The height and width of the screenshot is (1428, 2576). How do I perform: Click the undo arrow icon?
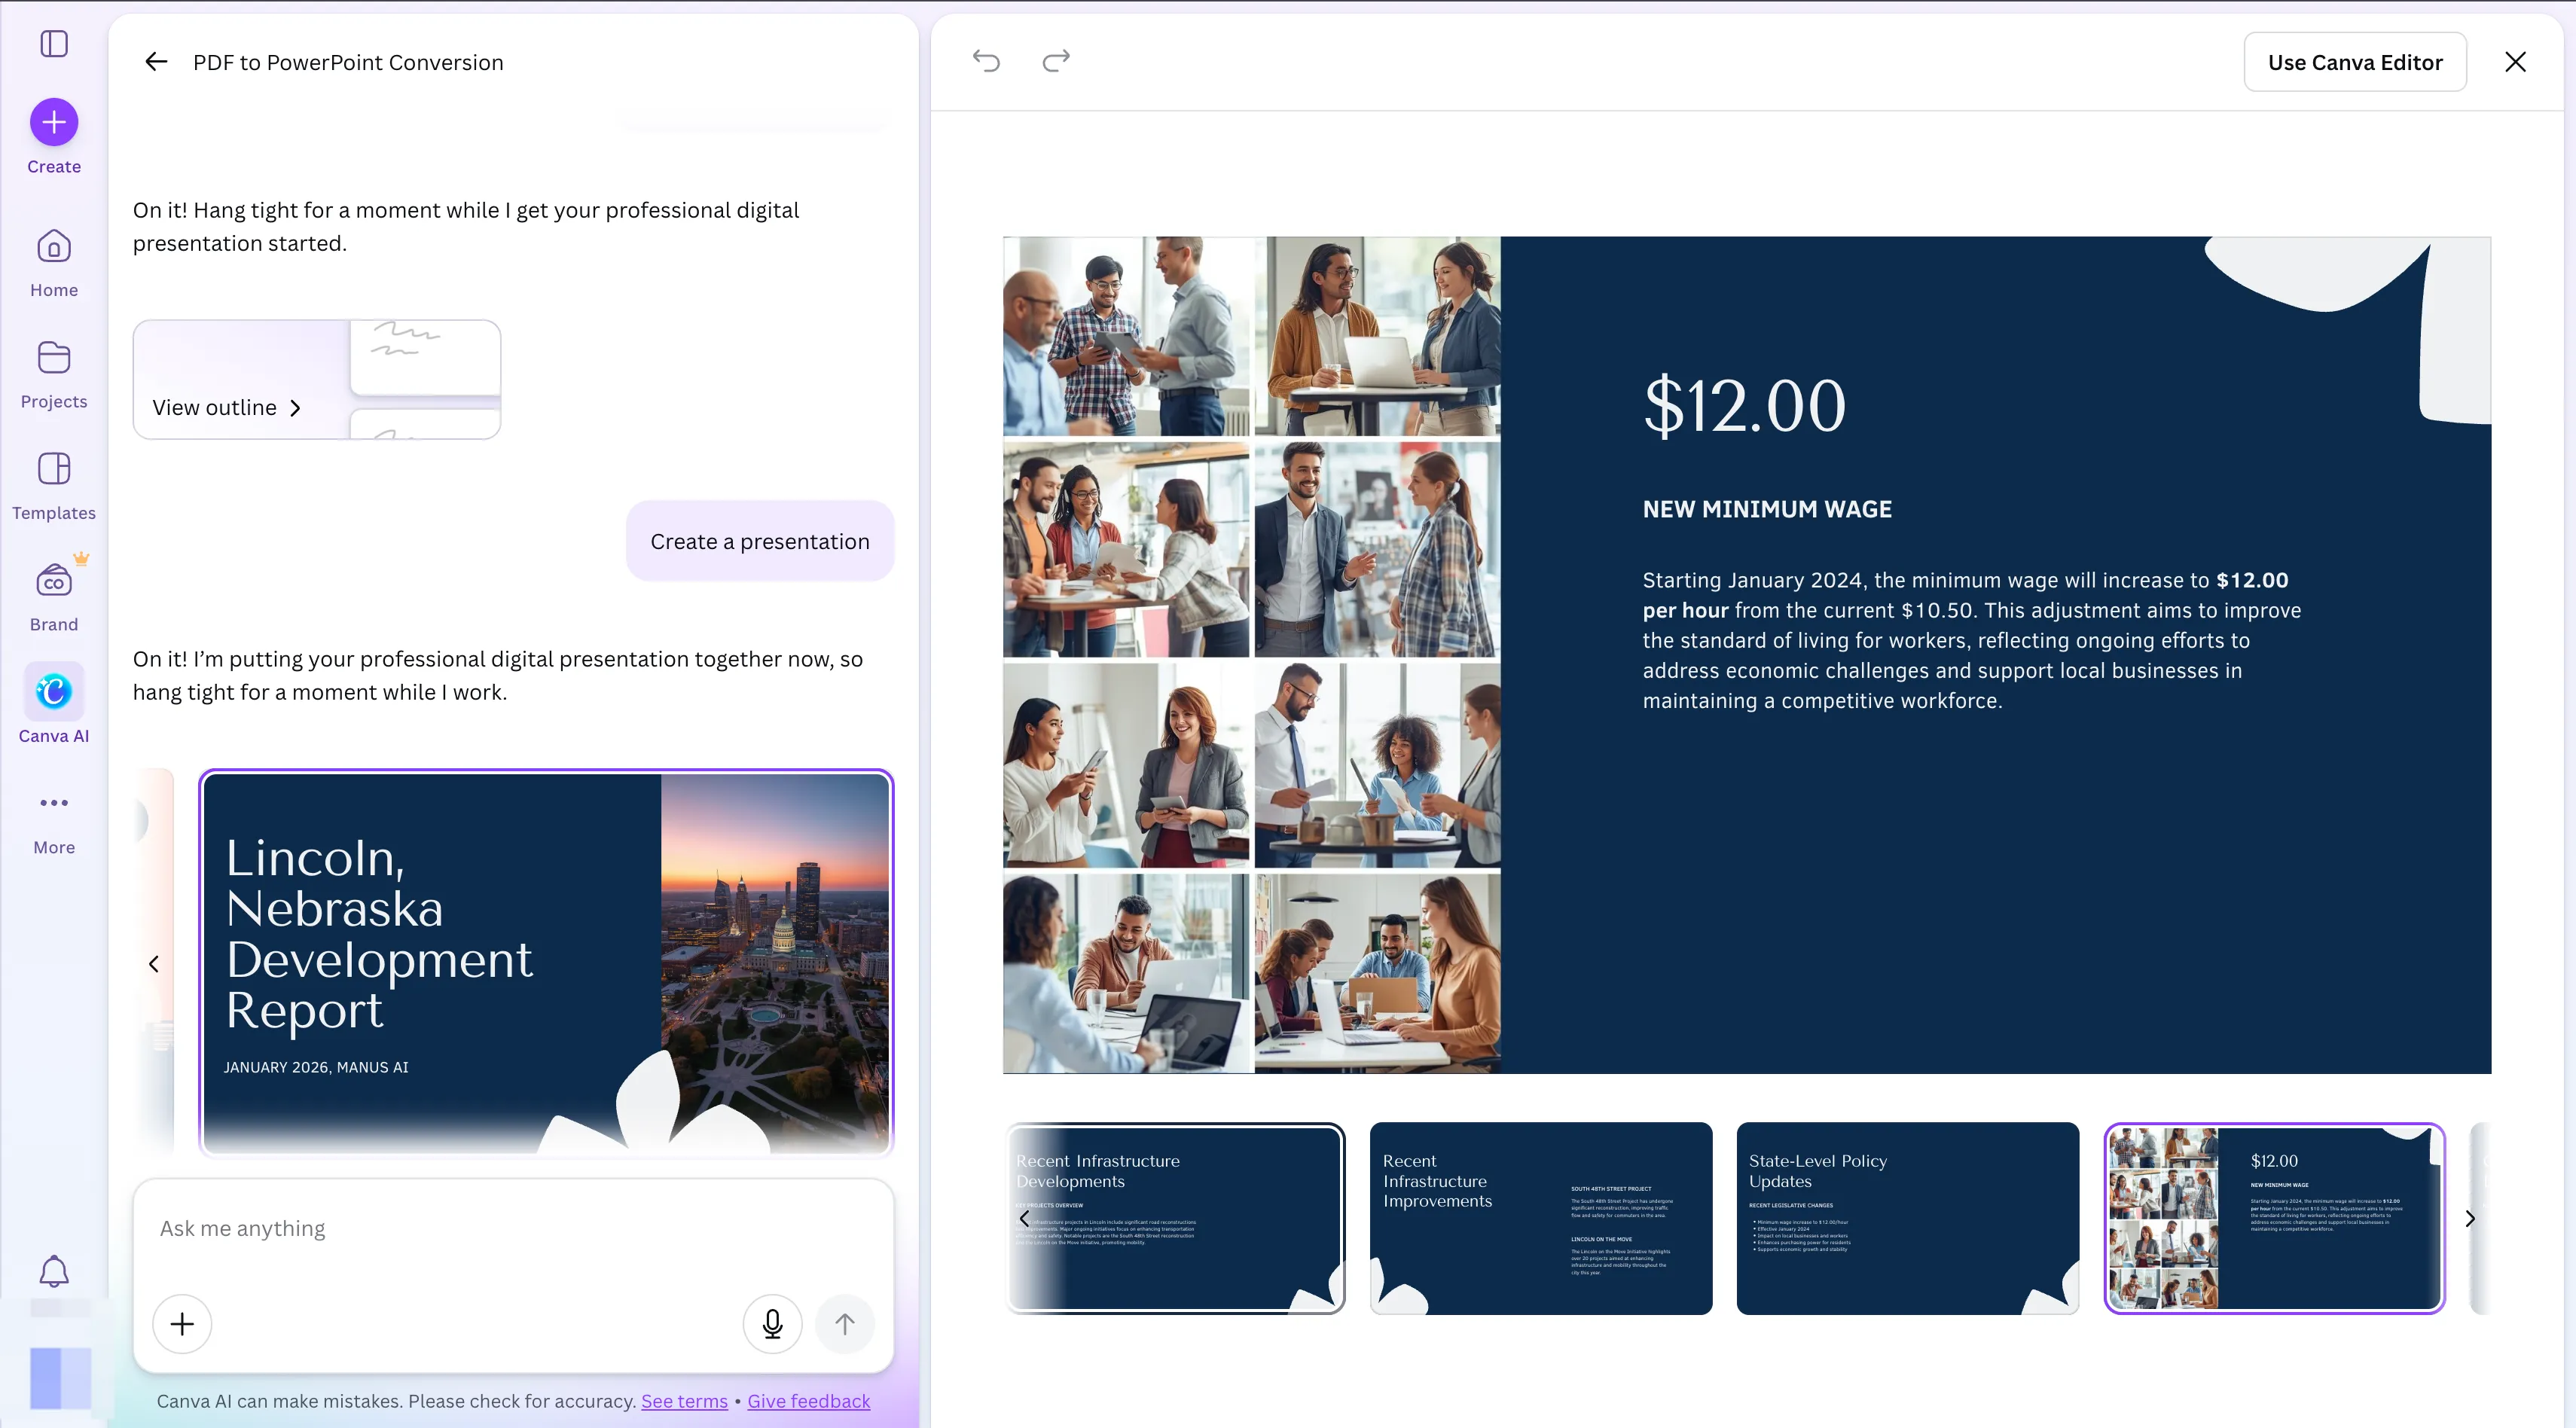[x=986, y=61]
